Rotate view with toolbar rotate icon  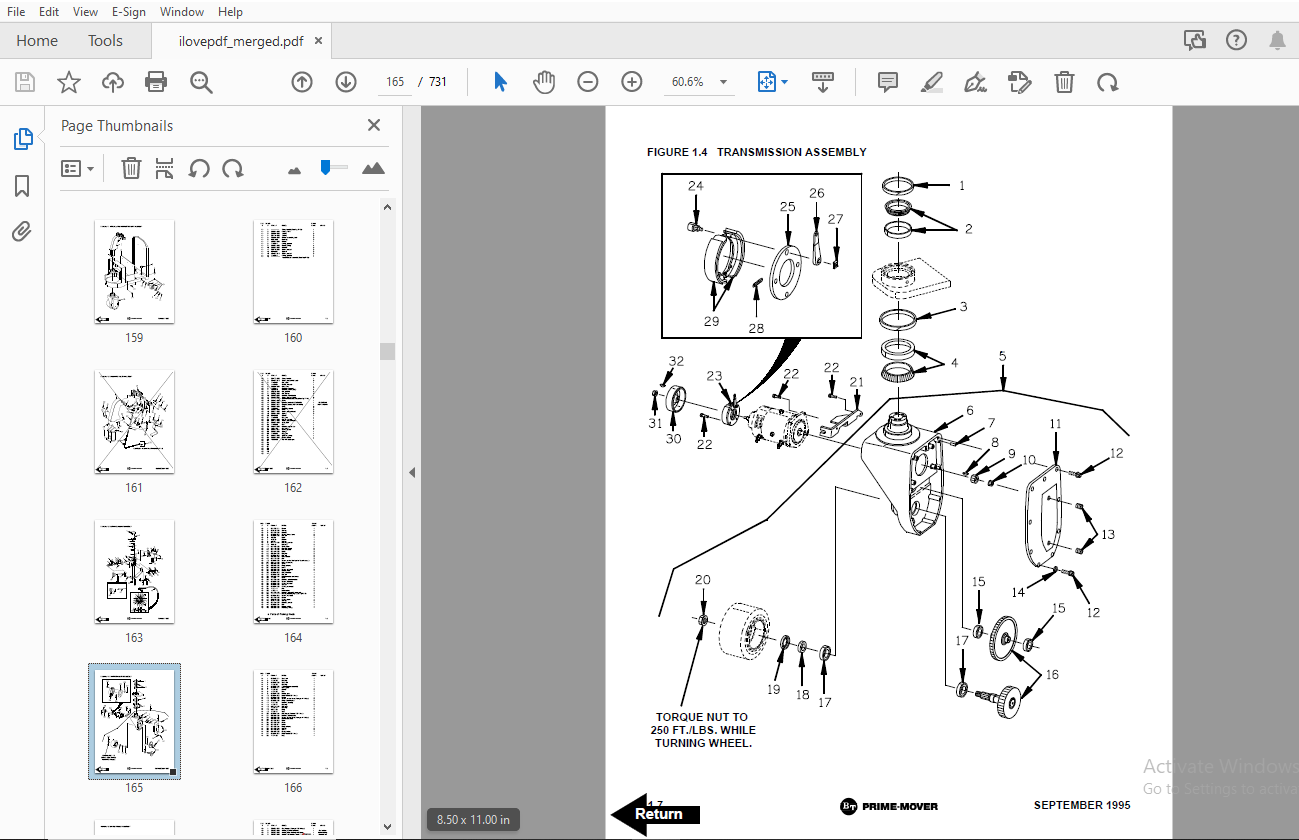[1107, 82]
